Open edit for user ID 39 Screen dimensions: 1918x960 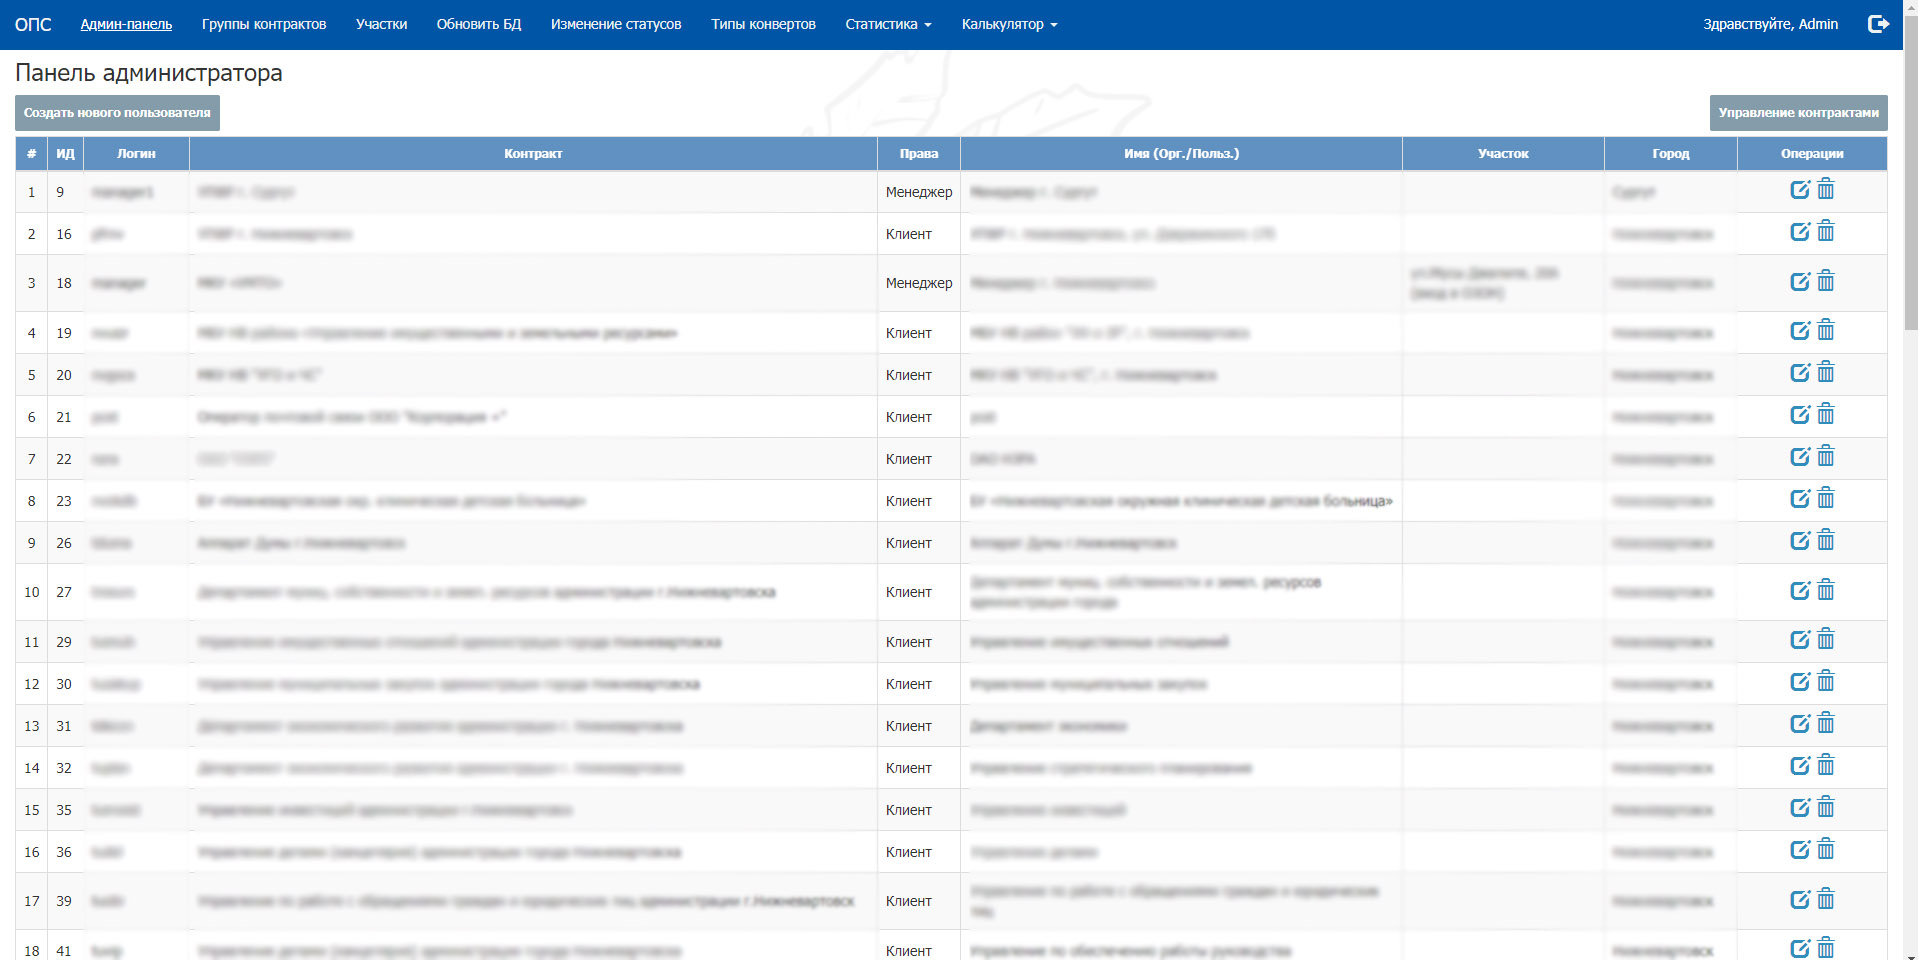[x=1799, y=900]
